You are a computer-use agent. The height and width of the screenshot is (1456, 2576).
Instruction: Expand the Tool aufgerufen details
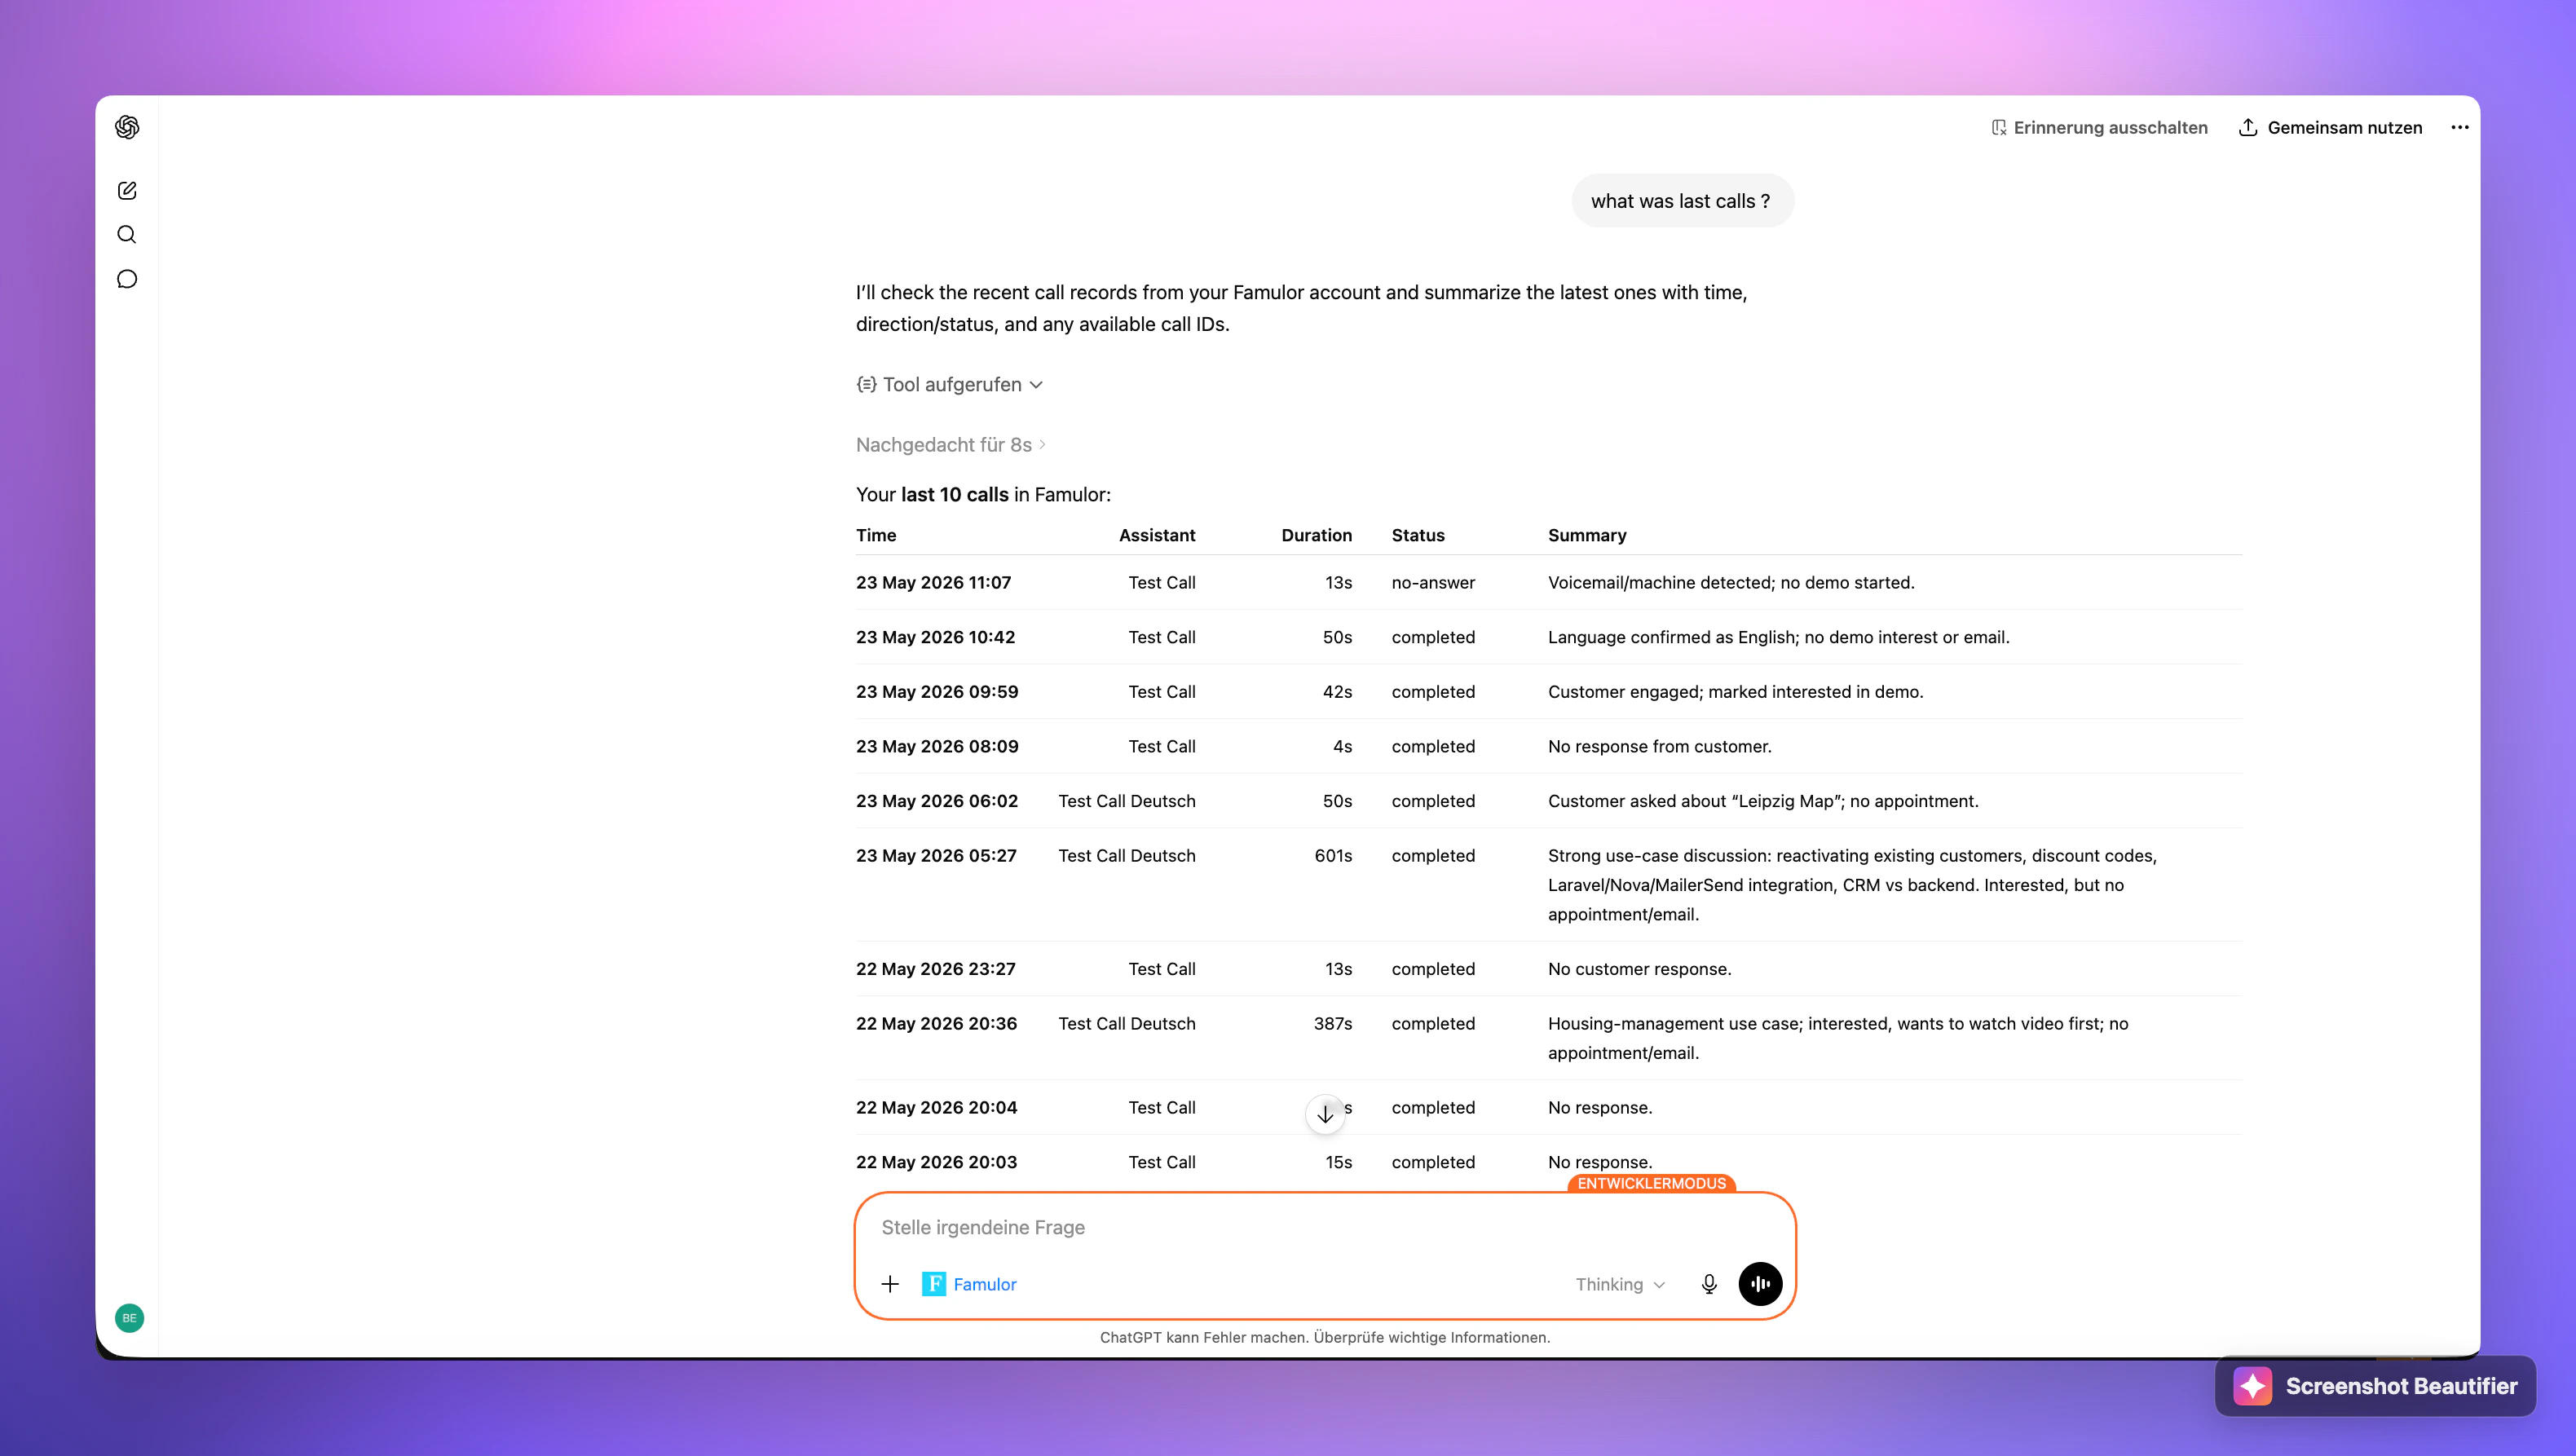pyautogui.click(x=950, y=385)
